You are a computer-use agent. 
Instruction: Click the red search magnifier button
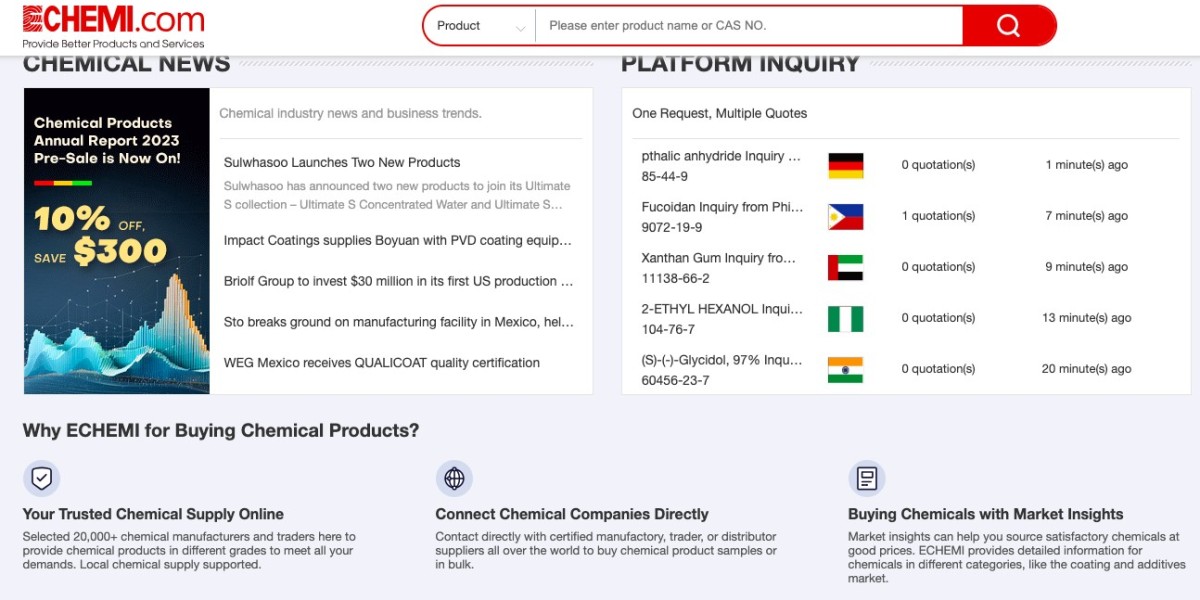click(x=1008, y=26)
